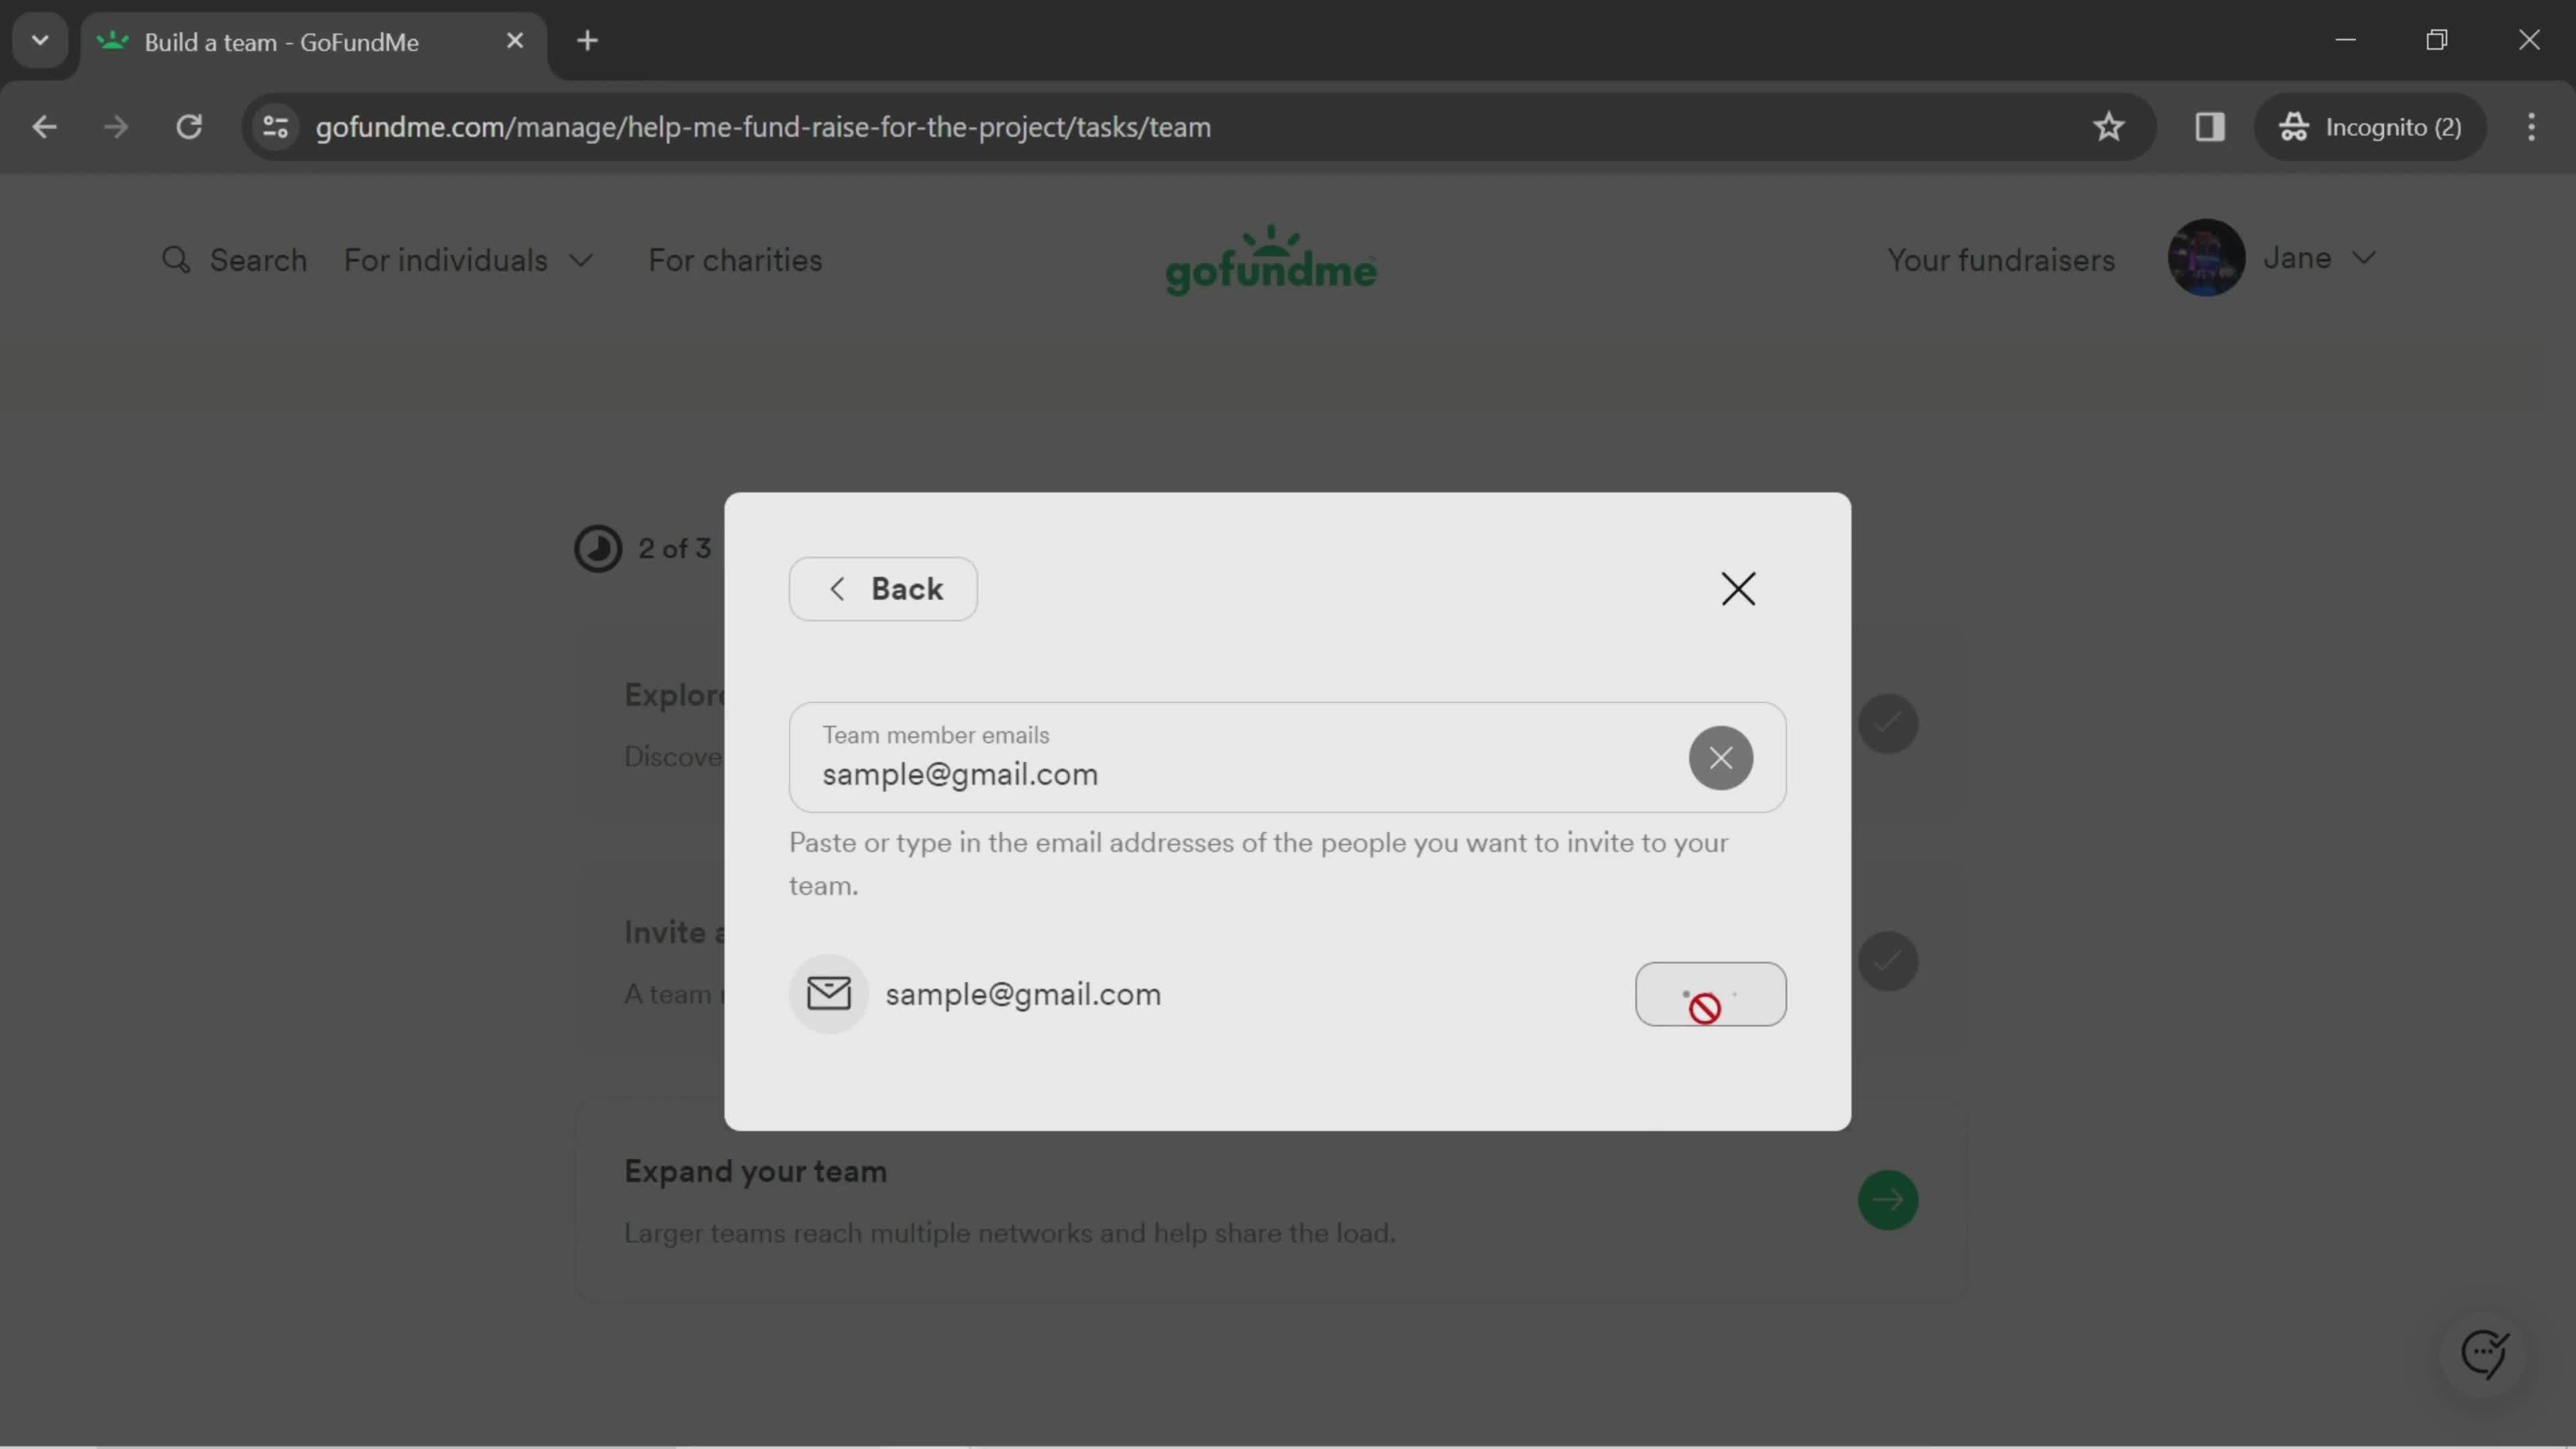Screen dimensions: 2576x1449
Task: Open the For individuals dropdown menu
Action: click(x=469, y=260)
